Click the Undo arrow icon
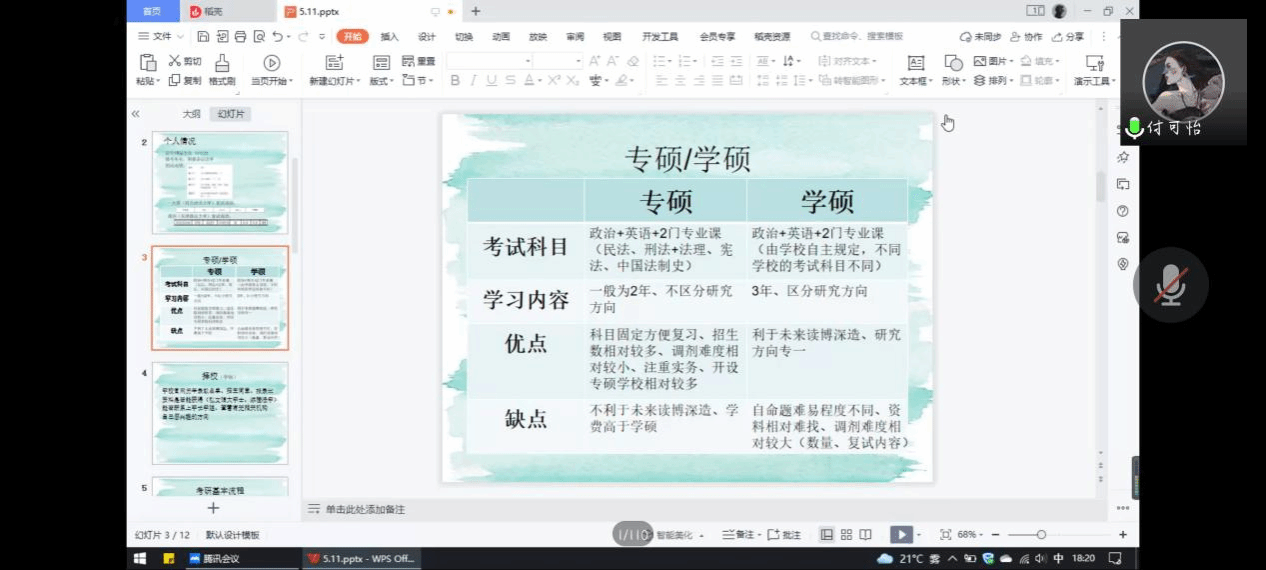Viewport: 1266px width, 570px height. (277, 37)
